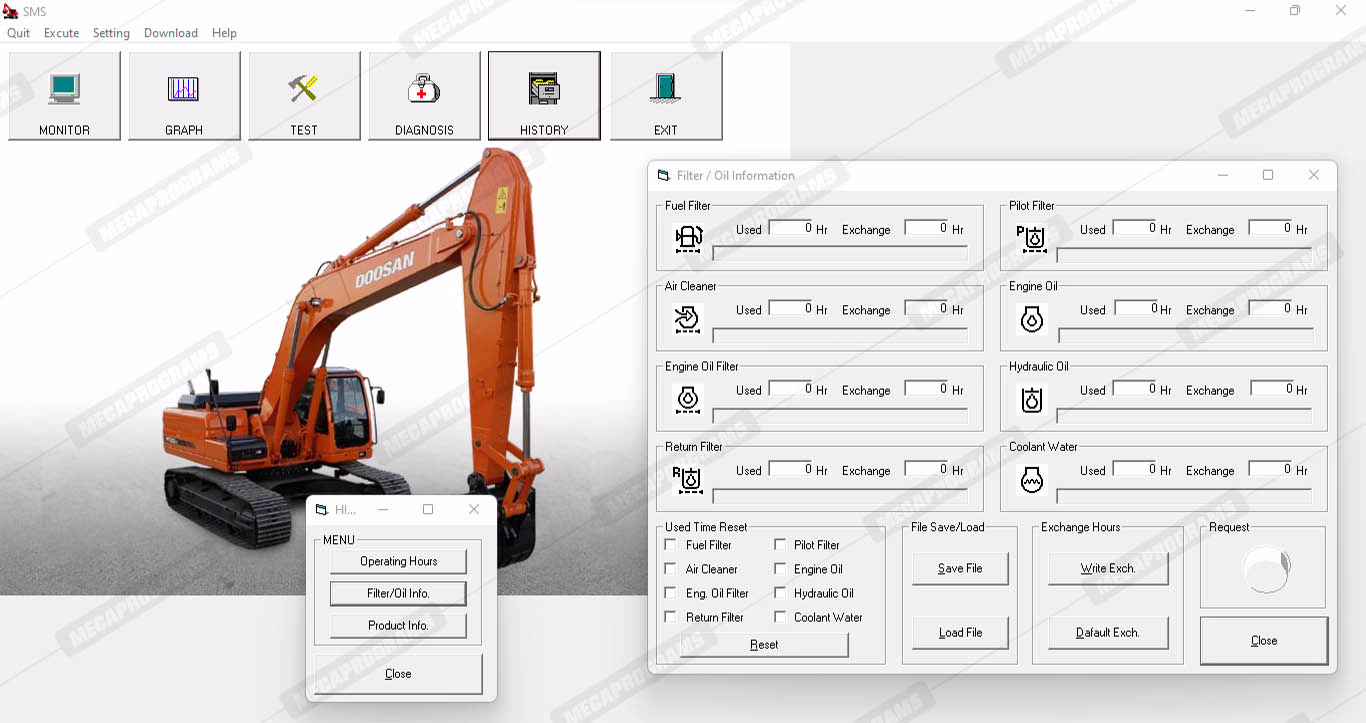1366x723 pixels.
Task: Click the Write Exch. button
Action: point(1107,569)
